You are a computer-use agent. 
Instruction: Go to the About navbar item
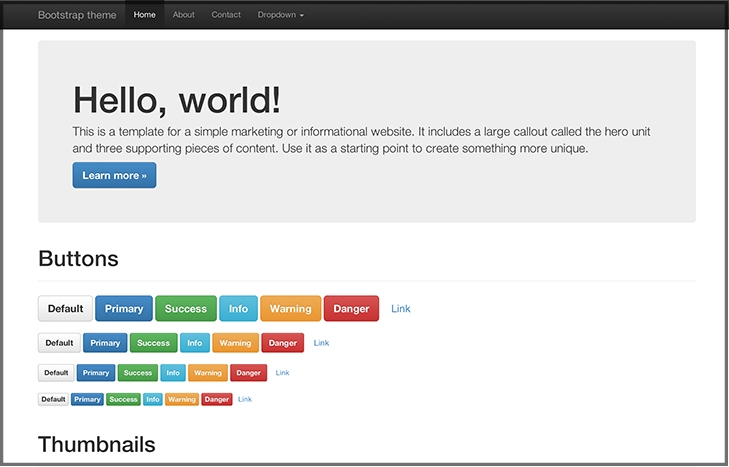(x=183, y=15)
